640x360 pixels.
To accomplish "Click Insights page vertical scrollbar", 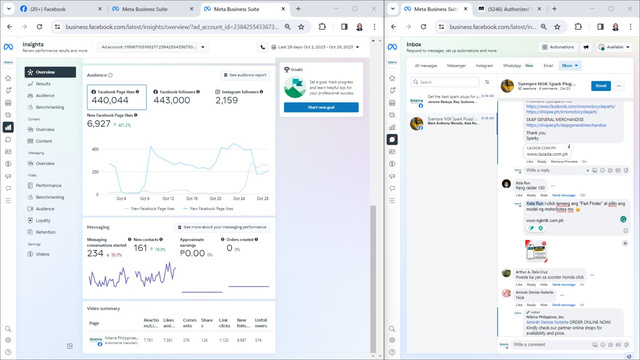I will click(373, 278).
